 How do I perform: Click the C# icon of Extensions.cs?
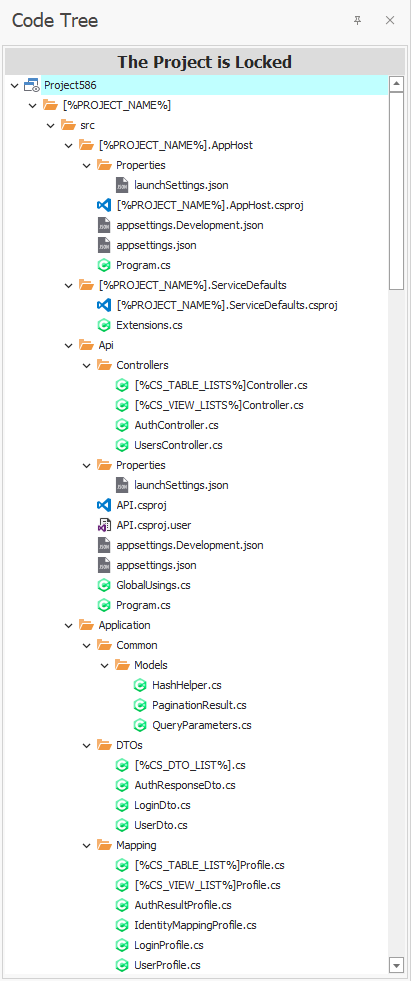(x=104, y=325)
